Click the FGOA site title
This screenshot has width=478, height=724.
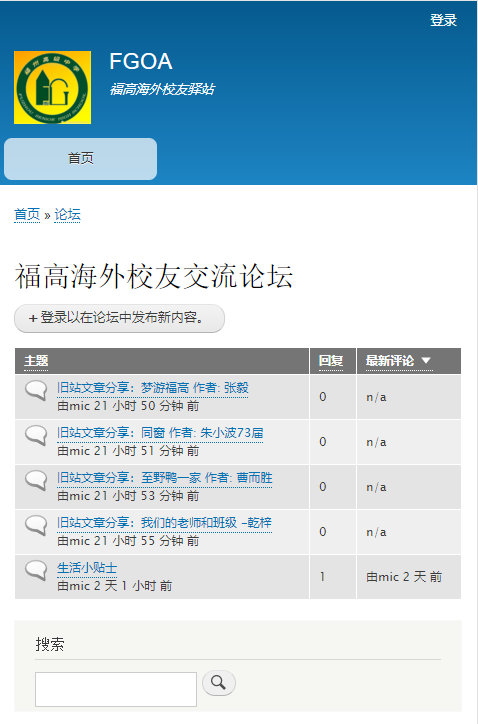coord(140,61)
